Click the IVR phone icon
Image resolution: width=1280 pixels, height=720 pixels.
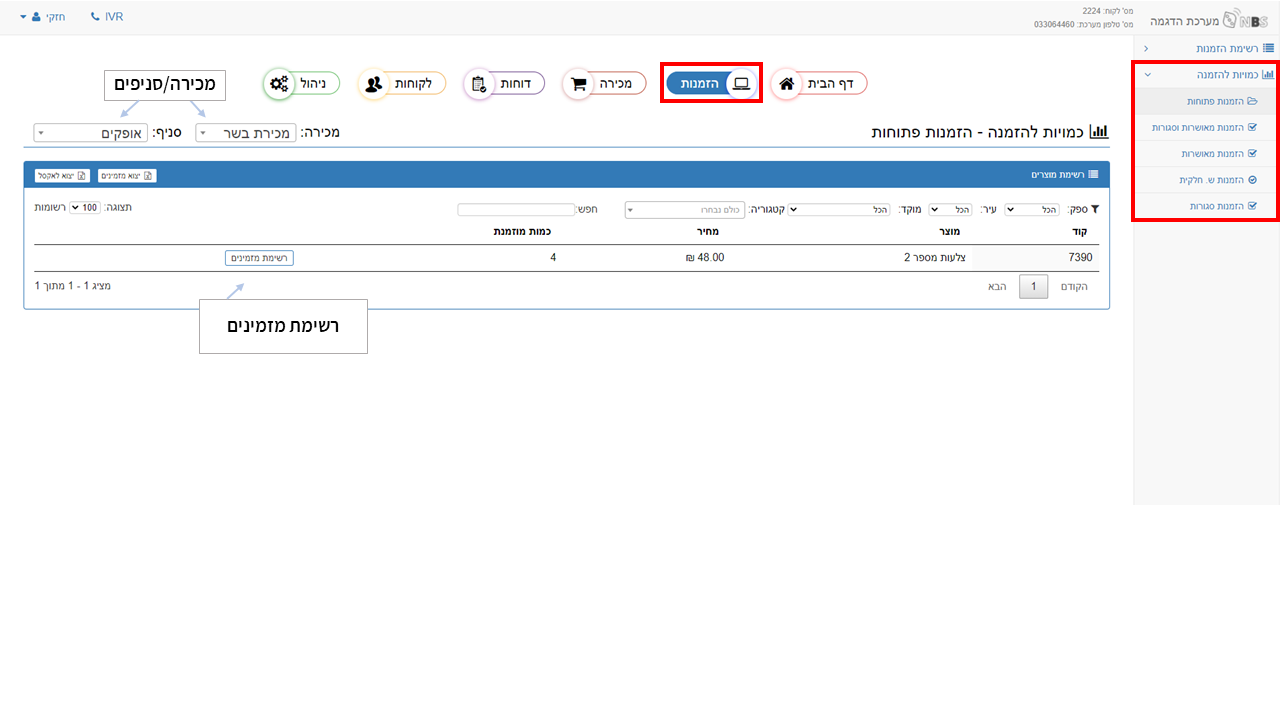pyautogui.click(x=95, y=17)
